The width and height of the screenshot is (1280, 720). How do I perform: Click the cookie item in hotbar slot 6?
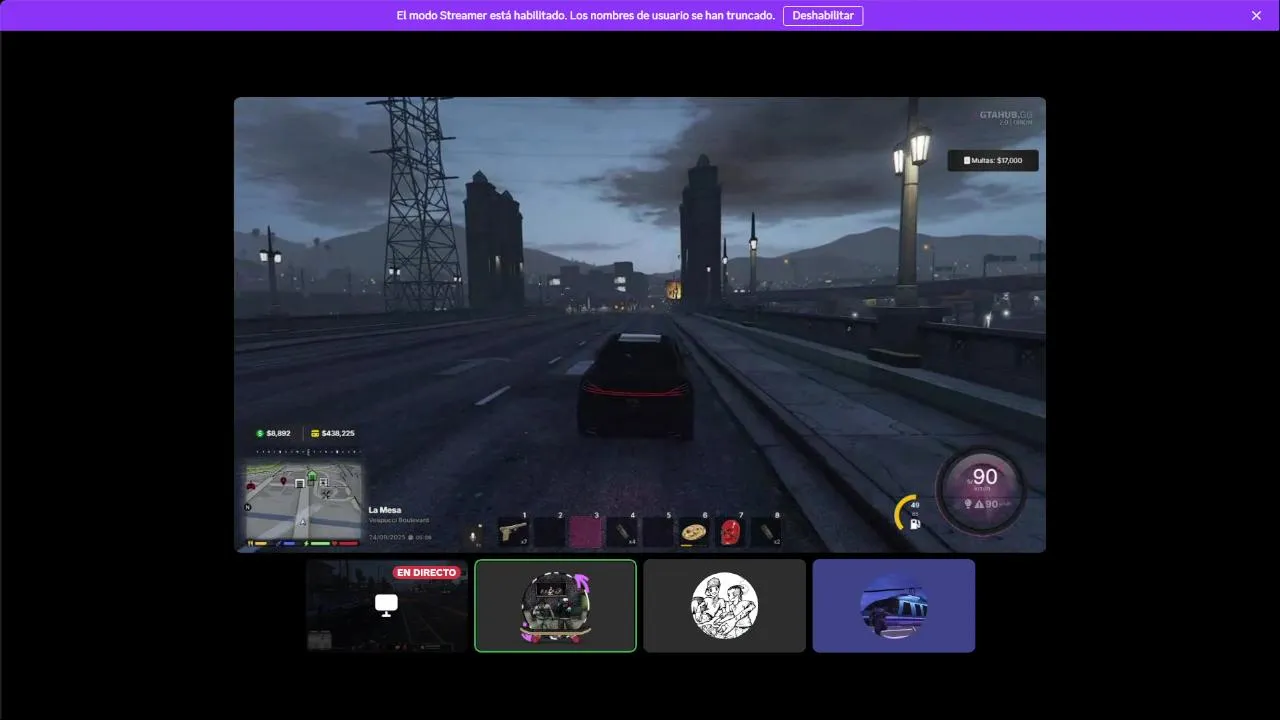[694, 531]
